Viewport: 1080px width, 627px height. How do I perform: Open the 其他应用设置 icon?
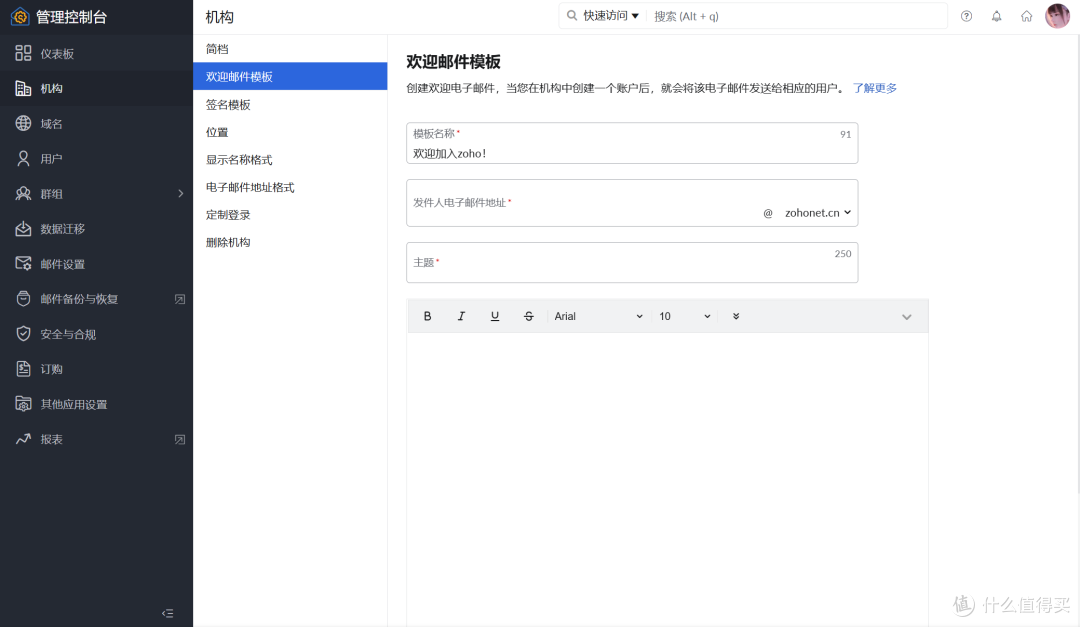pos(23,404)
